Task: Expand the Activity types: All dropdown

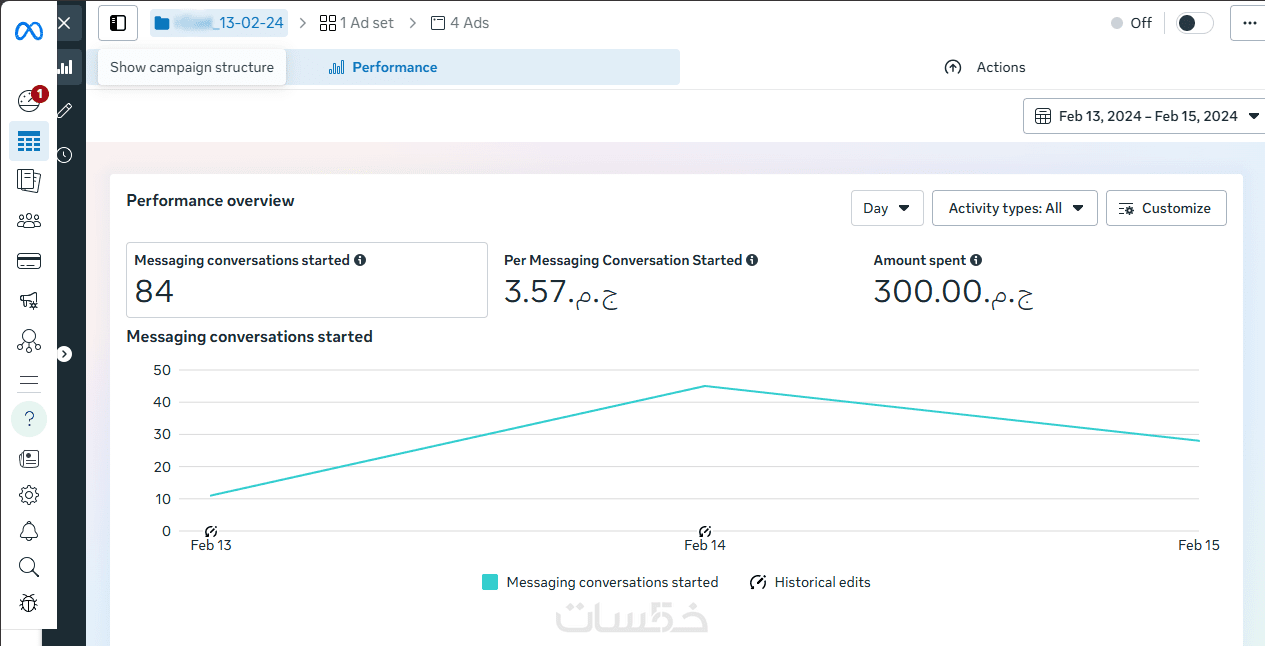Action: [x=1015, y=208]
